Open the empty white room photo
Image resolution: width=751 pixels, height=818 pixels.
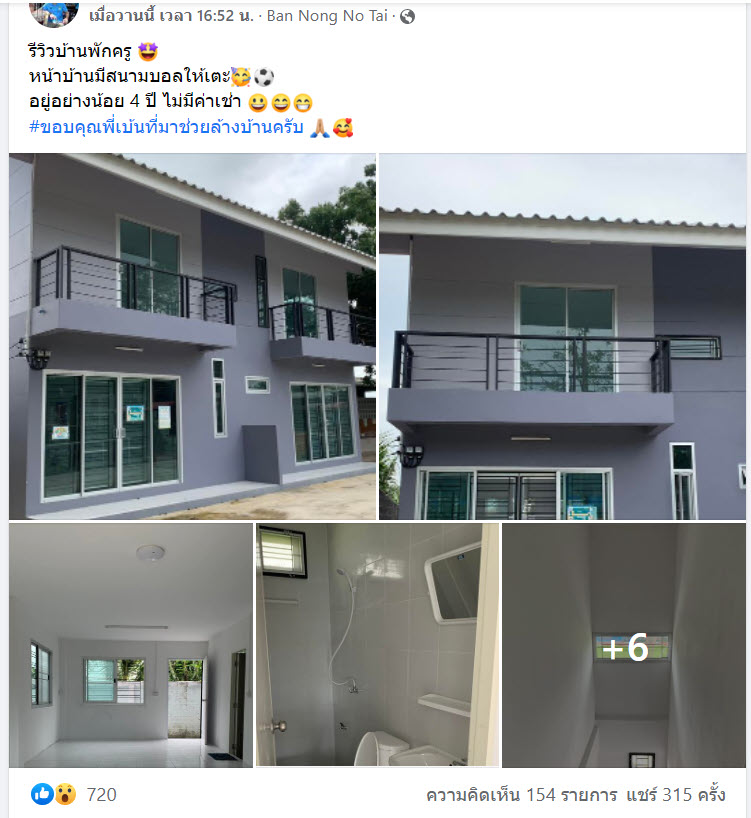[131, 645]
